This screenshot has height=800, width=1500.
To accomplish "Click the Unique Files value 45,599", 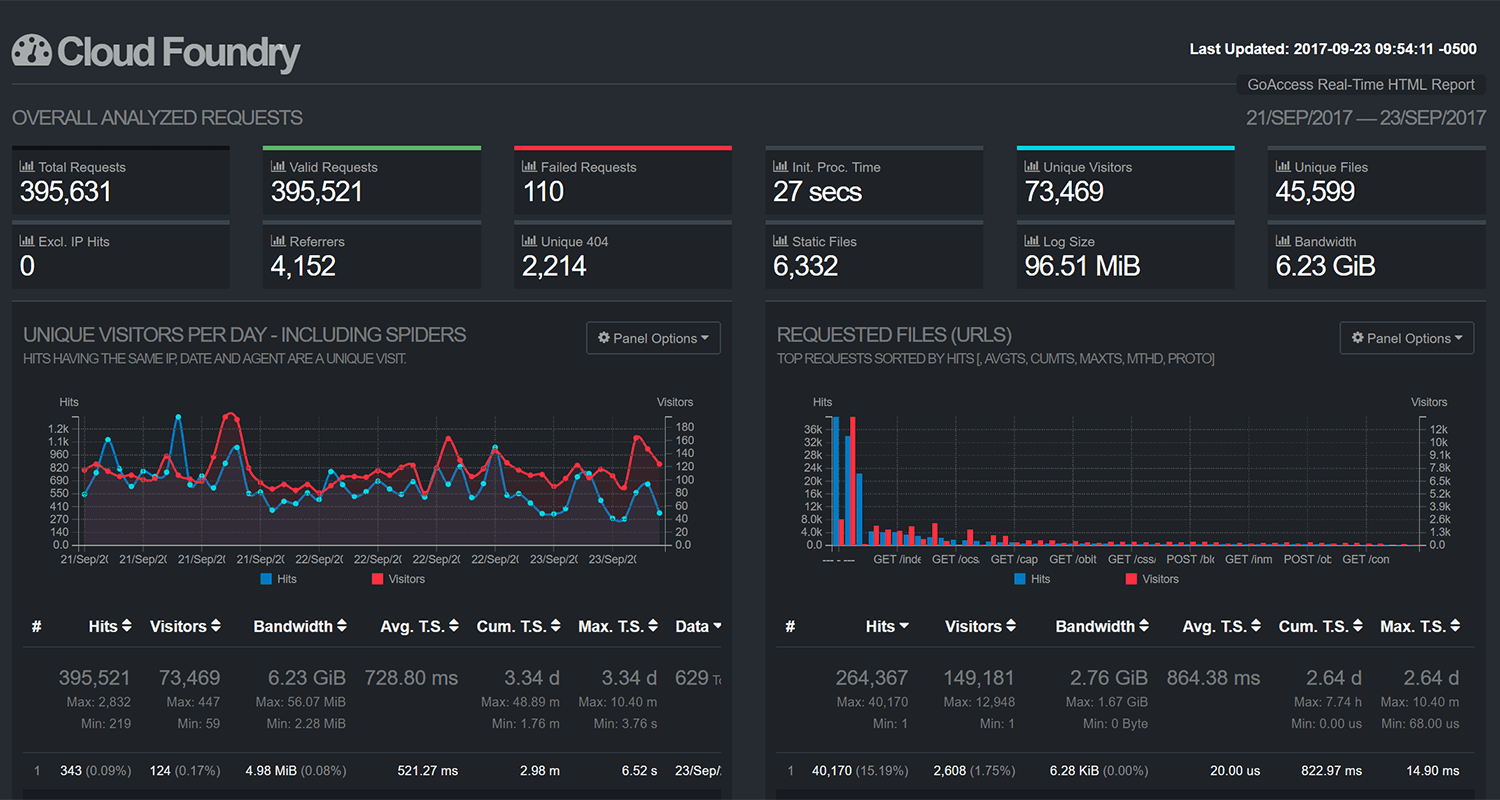I will [x=1315, y=192].
